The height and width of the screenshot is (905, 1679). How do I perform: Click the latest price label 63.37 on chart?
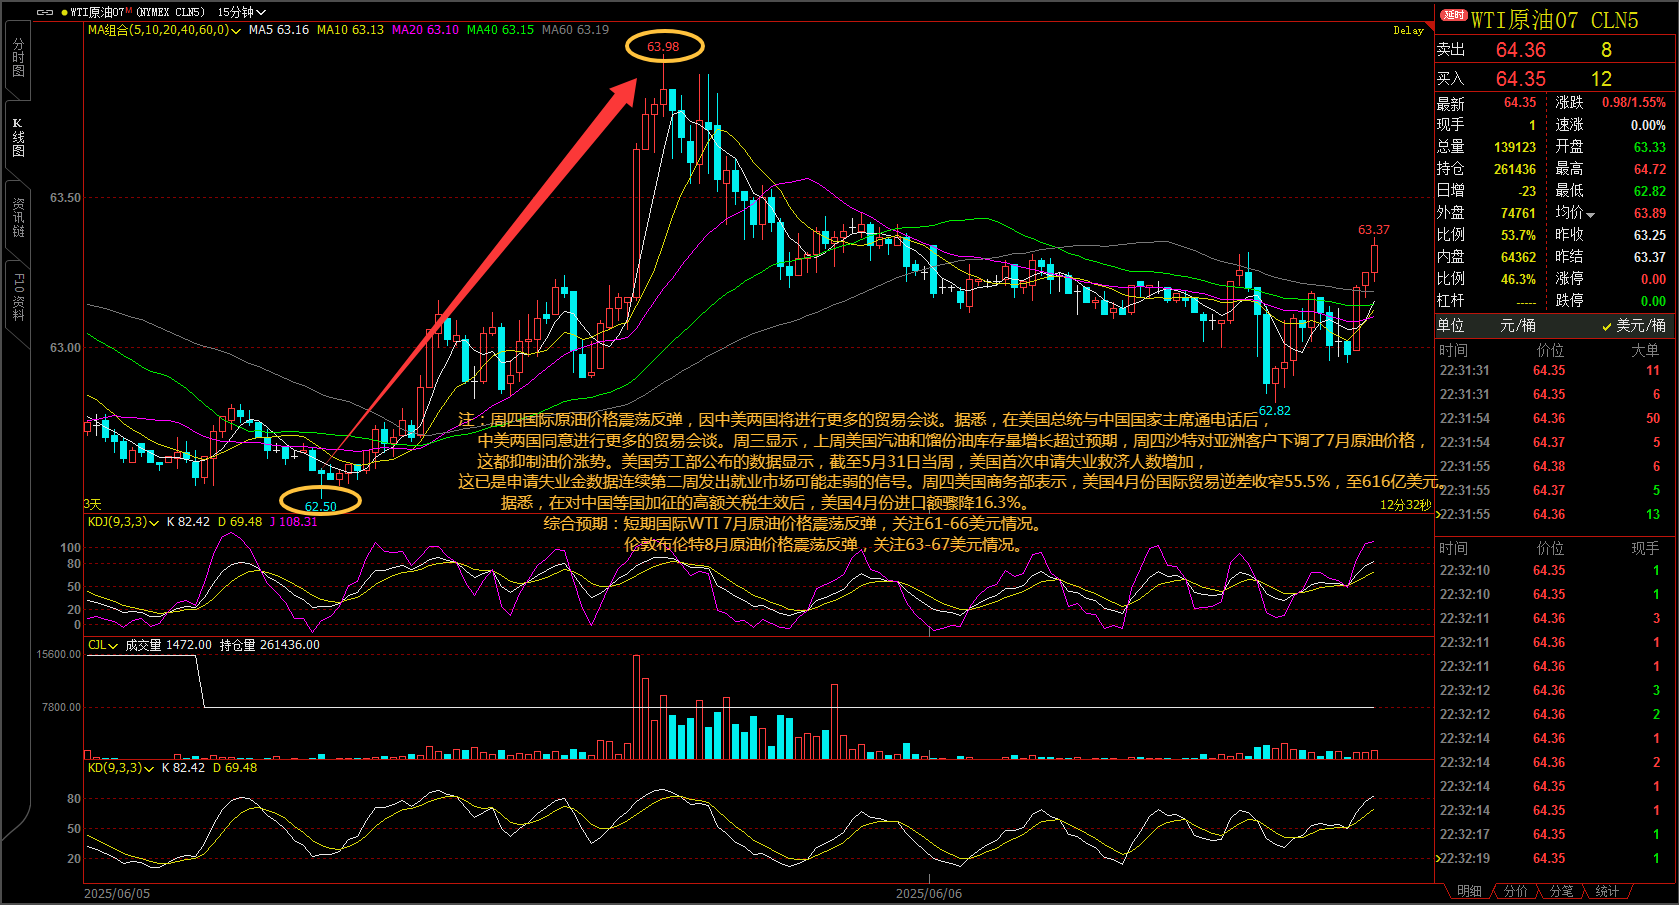pyautogui.click(x=1373, y=230)
